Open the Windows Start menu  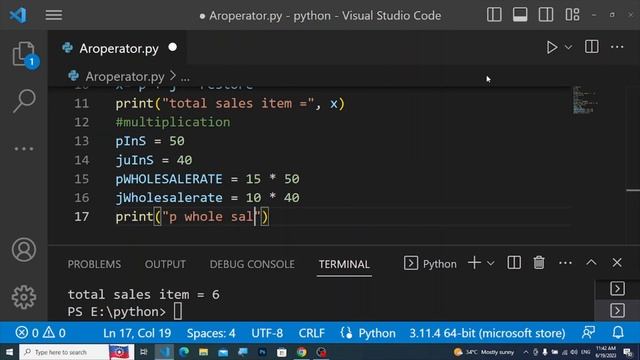click(x=9, y=352)
